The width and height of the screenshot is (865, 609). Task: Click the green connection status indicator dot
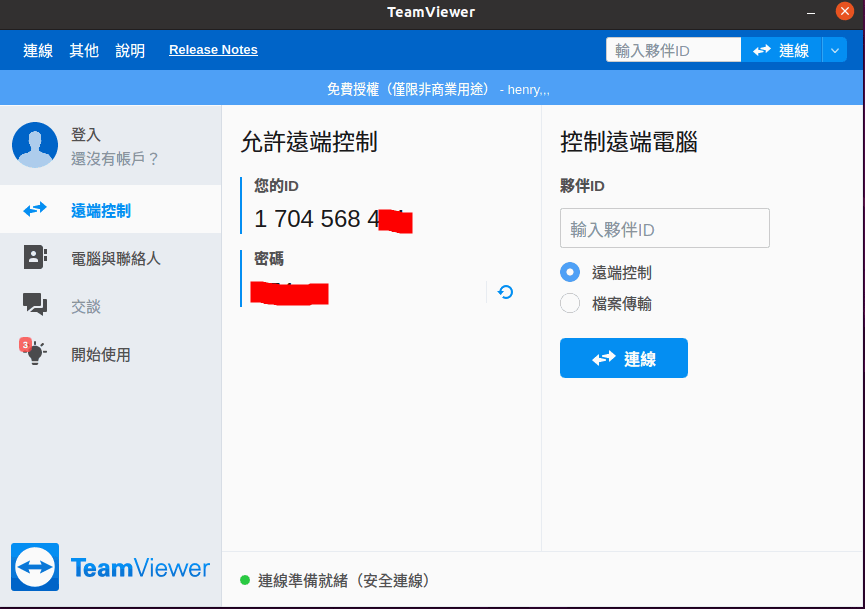245,580
